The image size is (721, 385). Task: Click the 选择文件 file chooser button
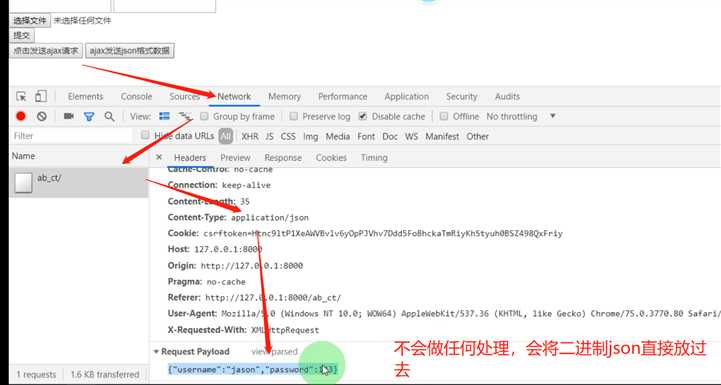[x=30, y=20]
